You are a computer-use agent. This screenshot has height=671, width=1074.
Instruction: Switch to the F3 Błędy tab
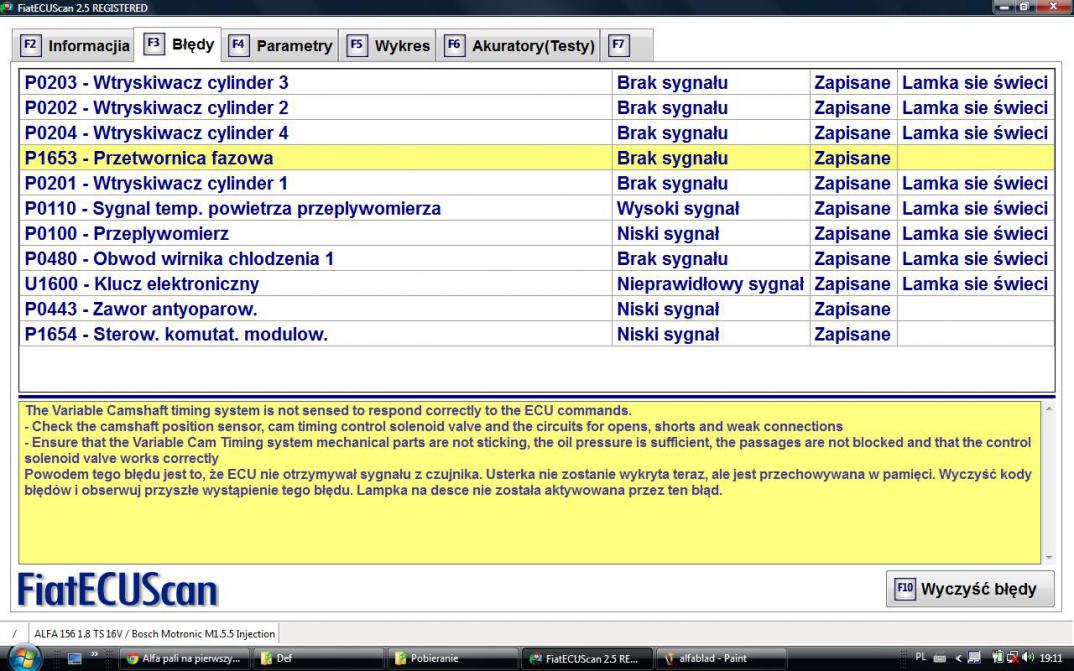coord(177,45)
